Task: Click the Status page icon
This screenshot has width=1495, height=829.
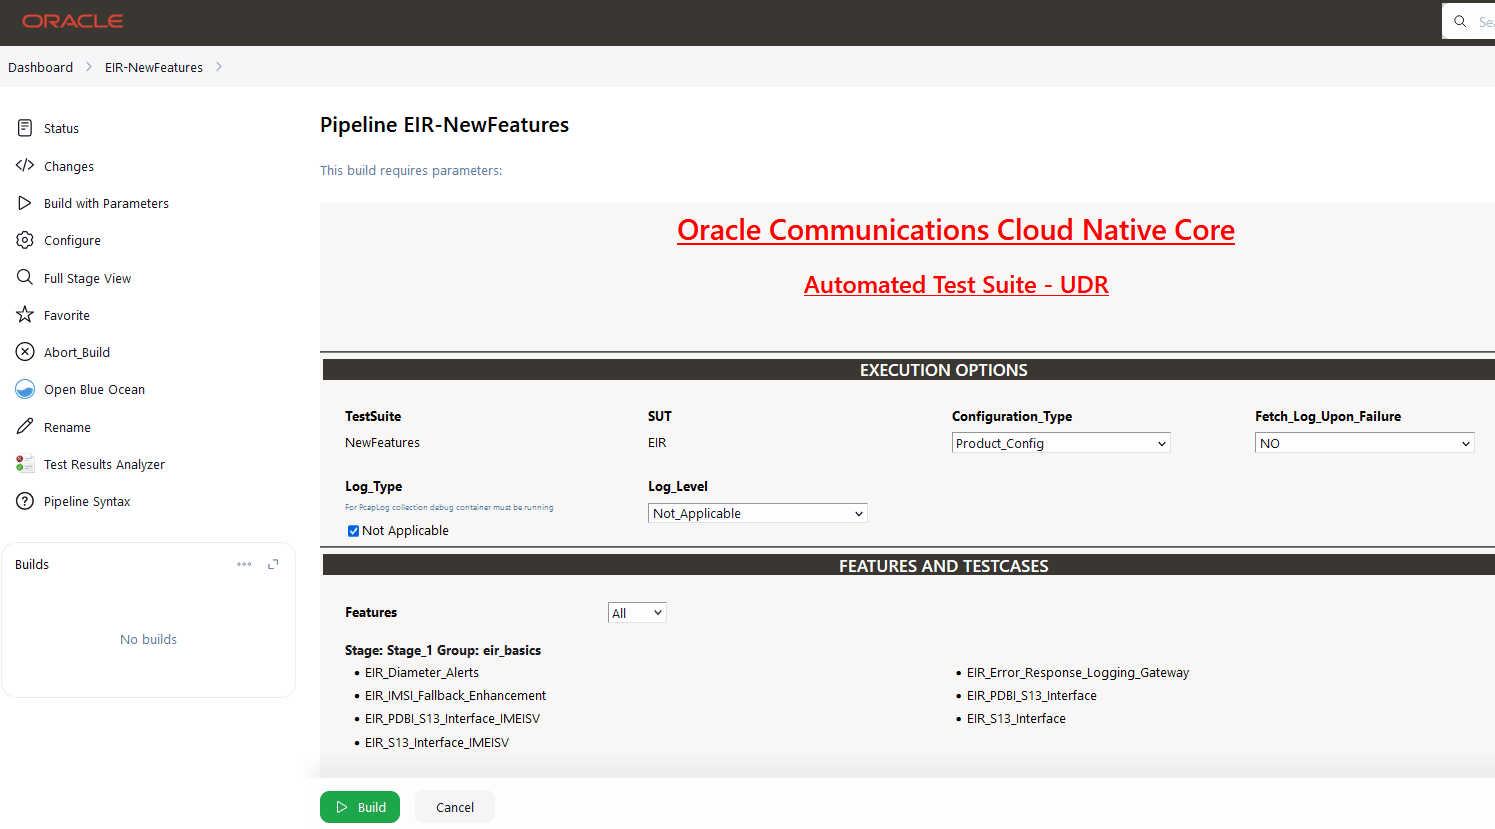Action: tap(25, 128)
